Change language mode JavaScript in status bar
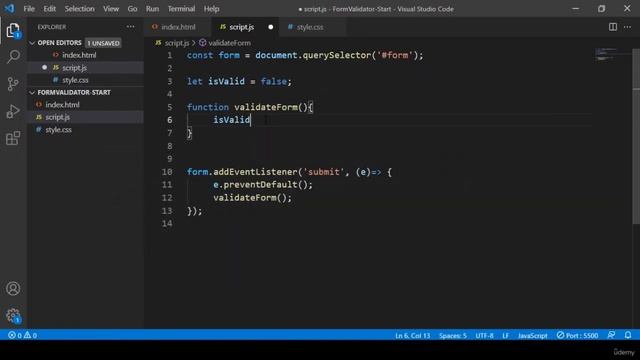Screen dimensions: 640x360 532,335
